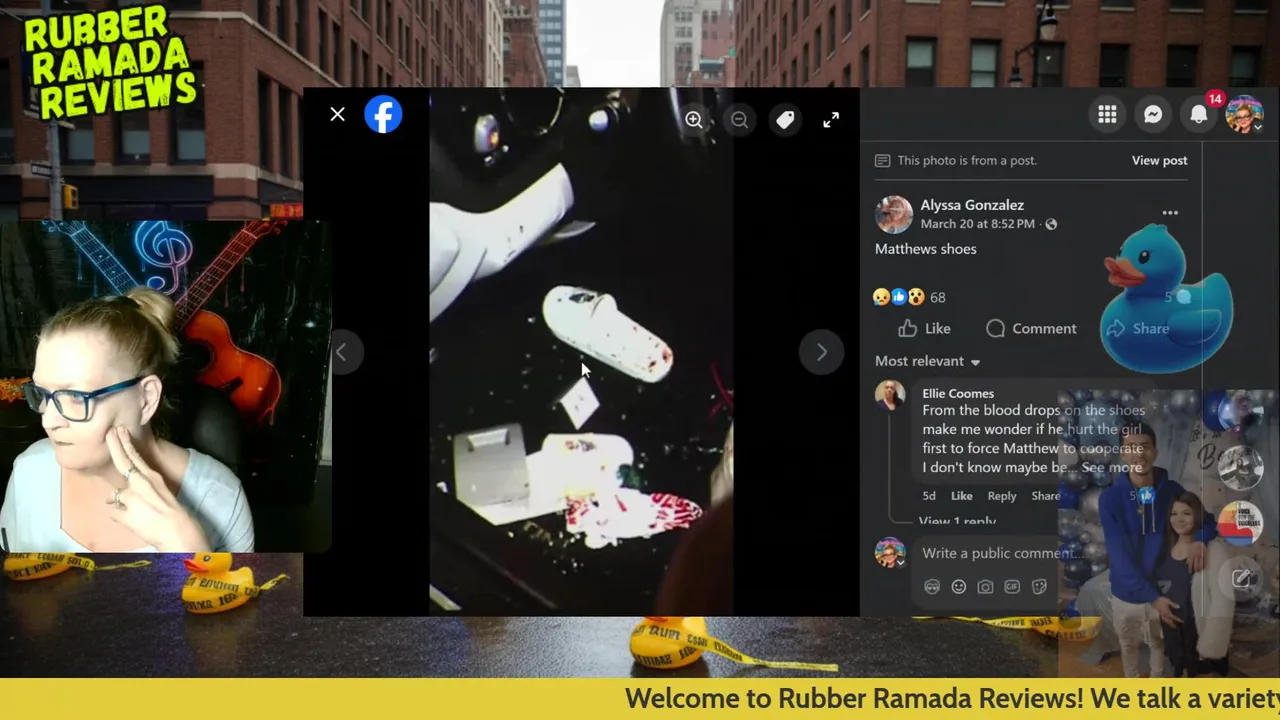Switch commenting identity avatar dropdown
Viewport: 1280px width, 720px height.
tap(890, 553)
